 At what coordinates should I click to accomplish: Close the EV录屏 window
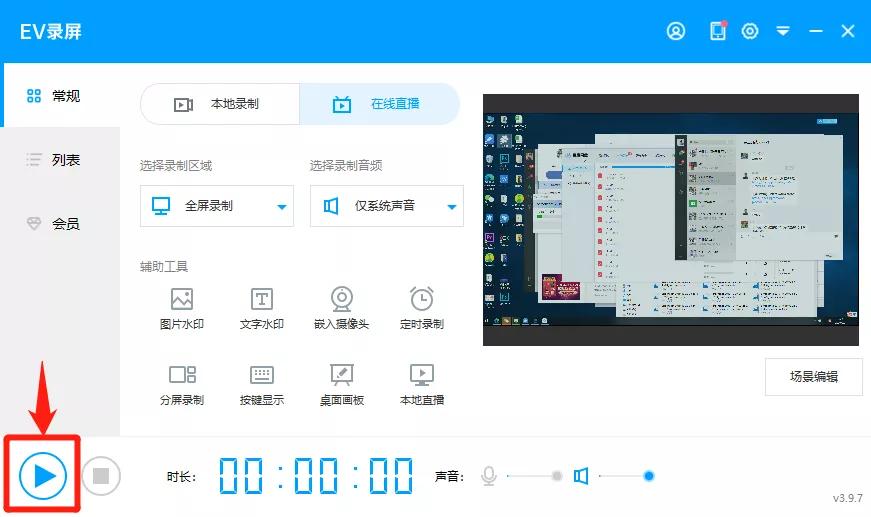coord(848,31)
